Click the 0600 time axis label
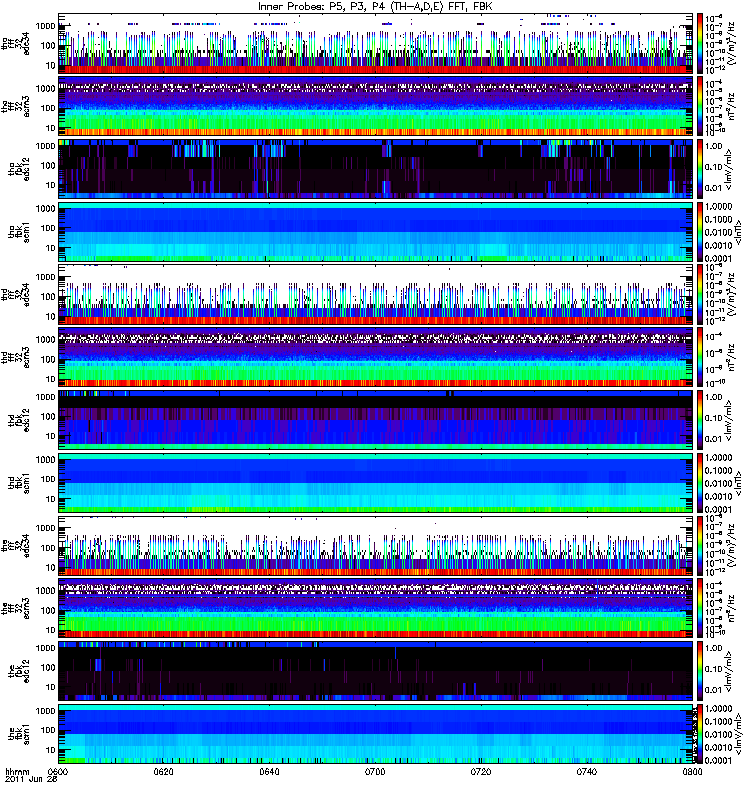This screenshot has width=750, height=800. [x=58, y=771]
